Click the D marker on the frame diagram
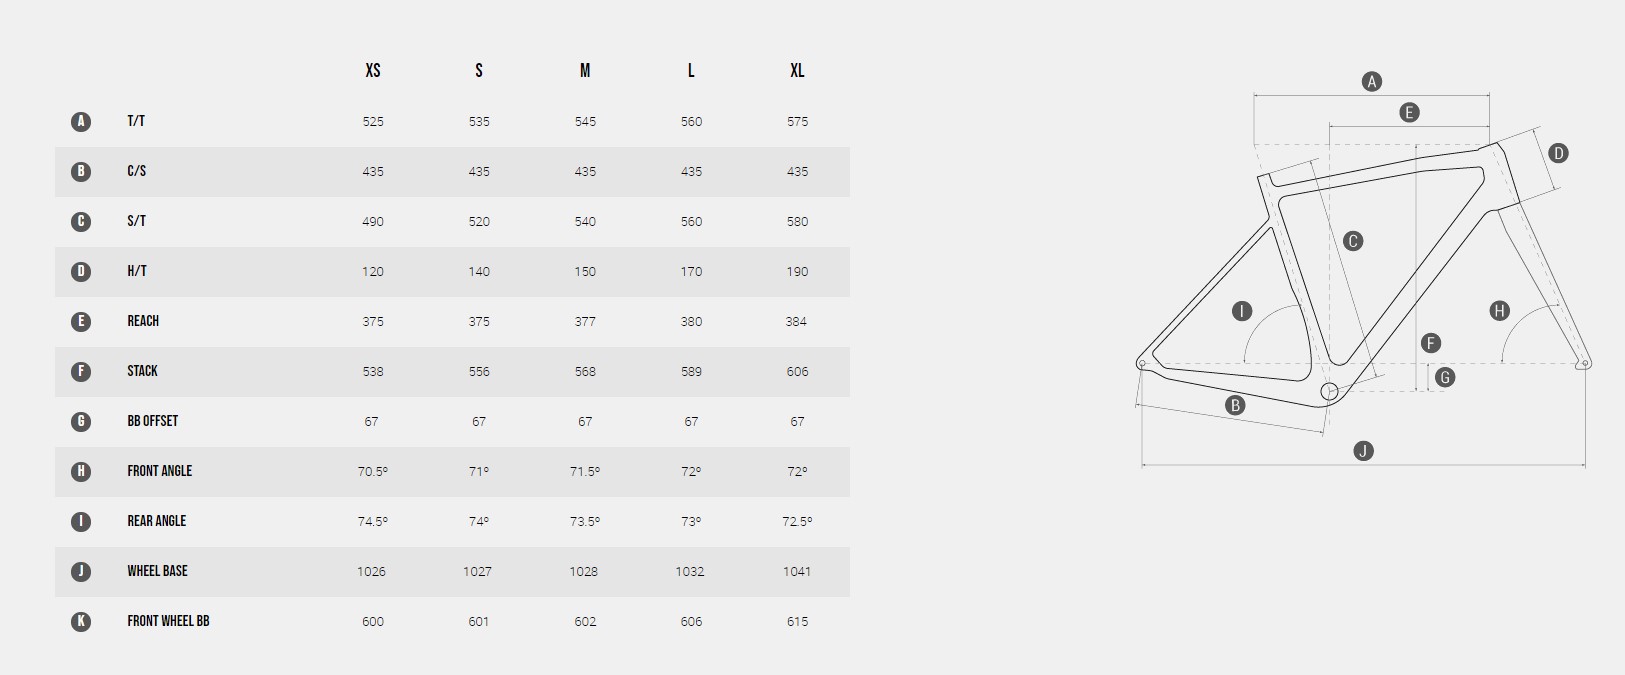The height and width of the screenshot is (675, 1625). (x=1557, y=153)
